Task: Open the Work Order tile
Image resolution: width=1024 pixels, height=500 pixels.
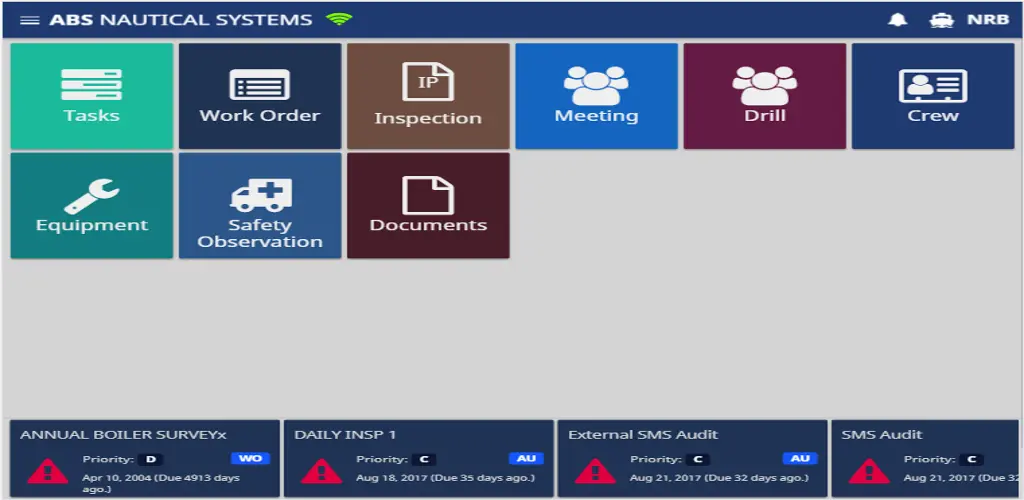Action: [x=260, y=96]
